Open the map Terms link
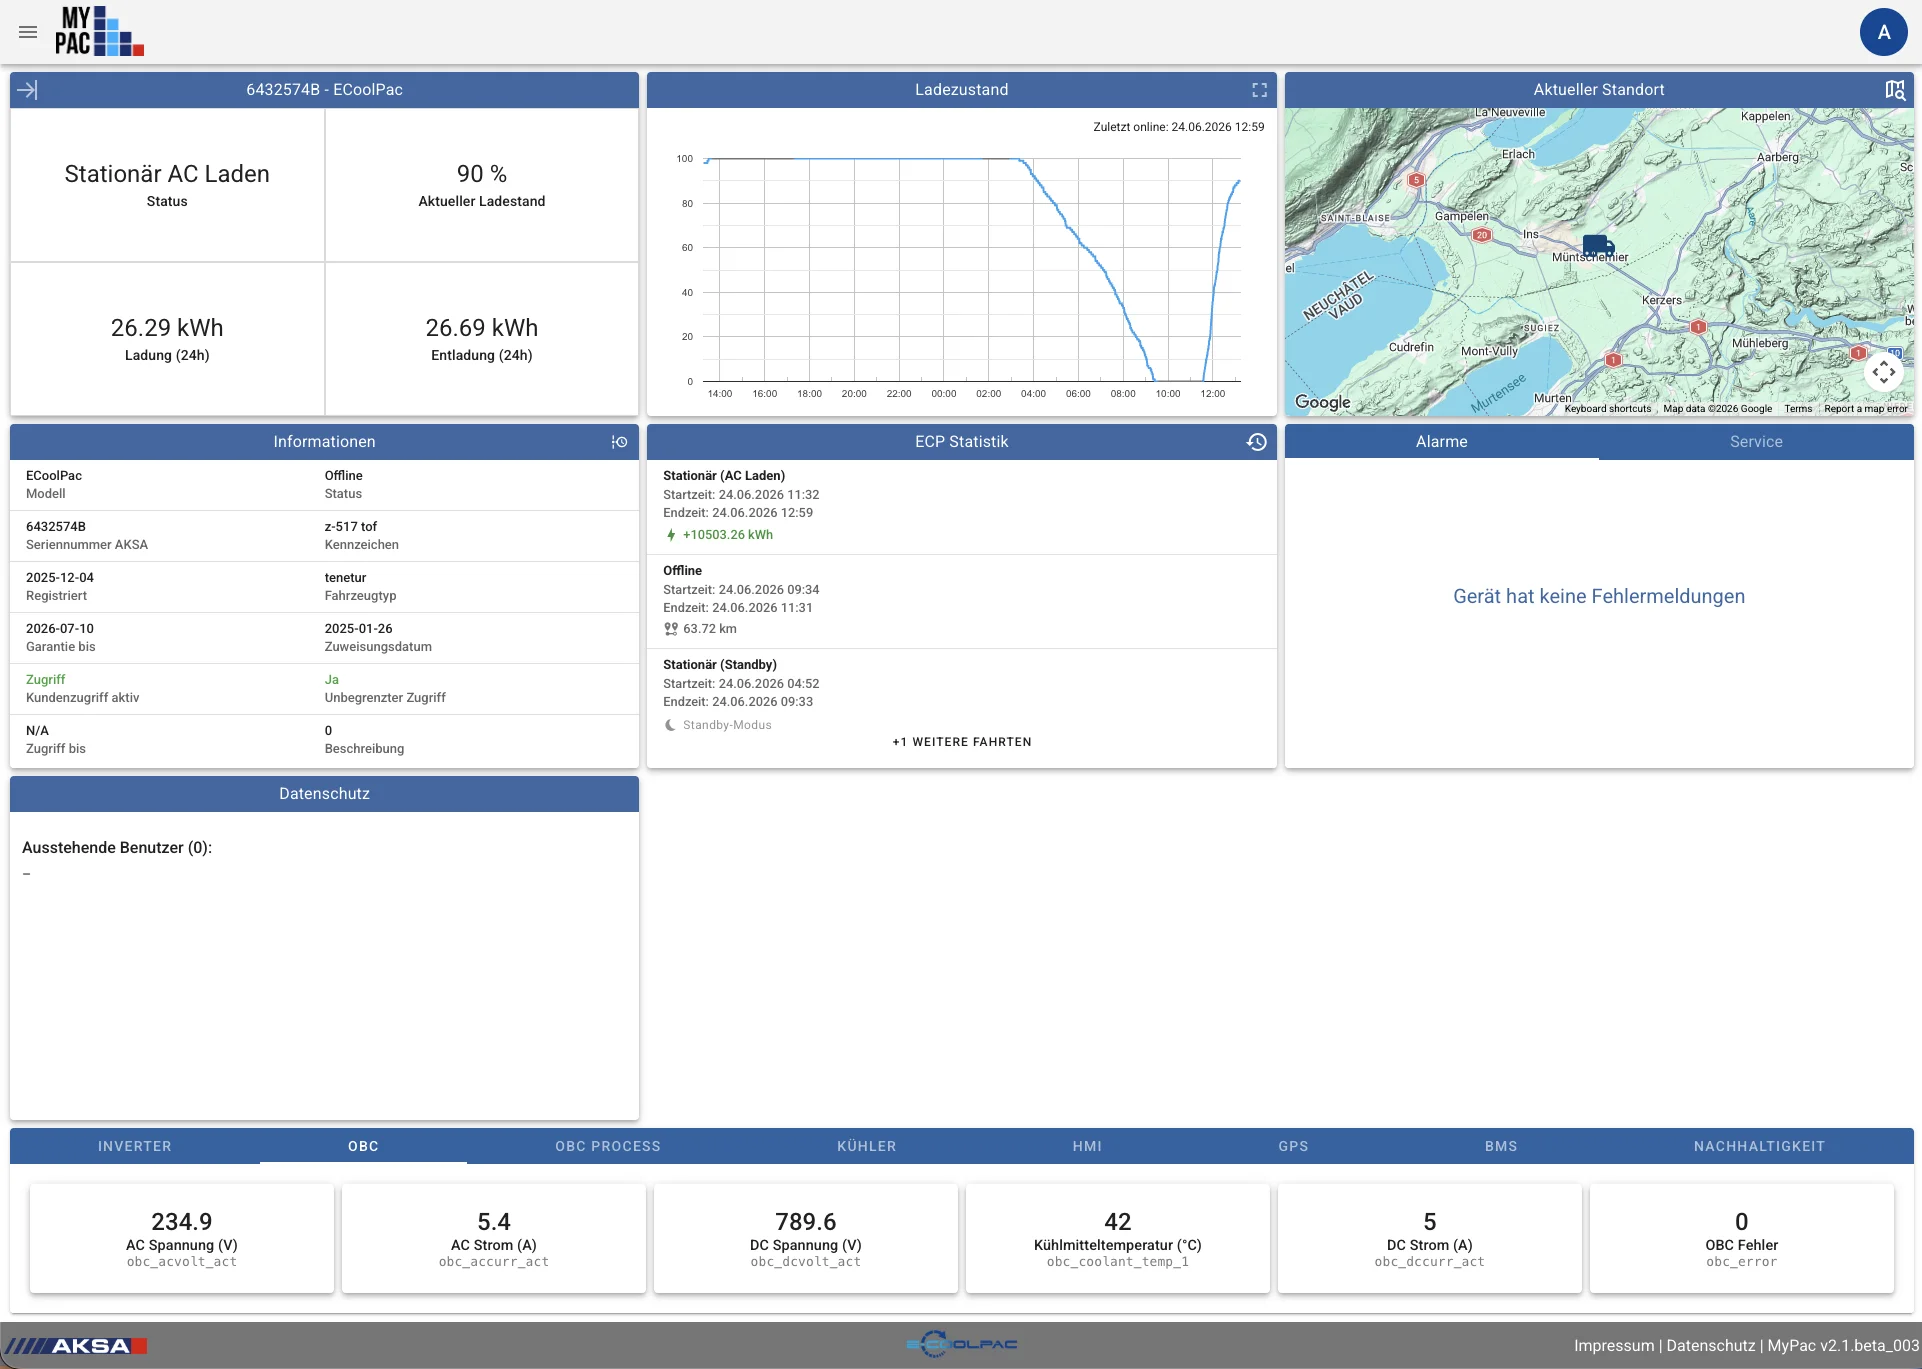The width and height of the screenshot is (1922, 1369). click(x=1798, y=408)
